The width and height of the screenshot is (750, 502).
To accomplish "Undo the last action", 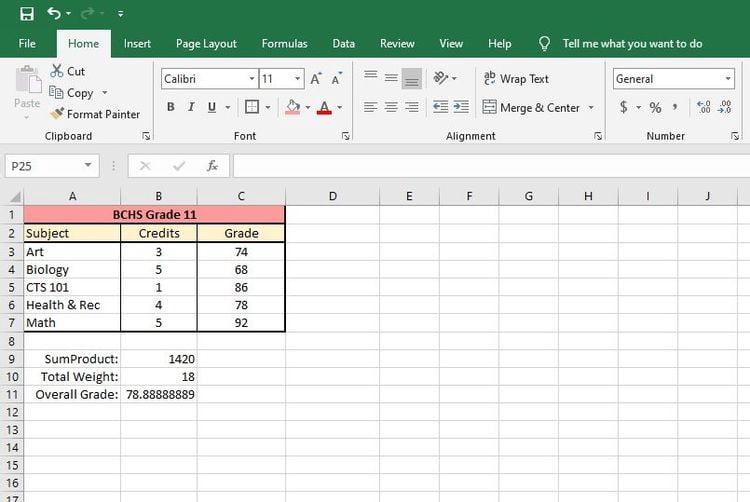I will 54,13.
